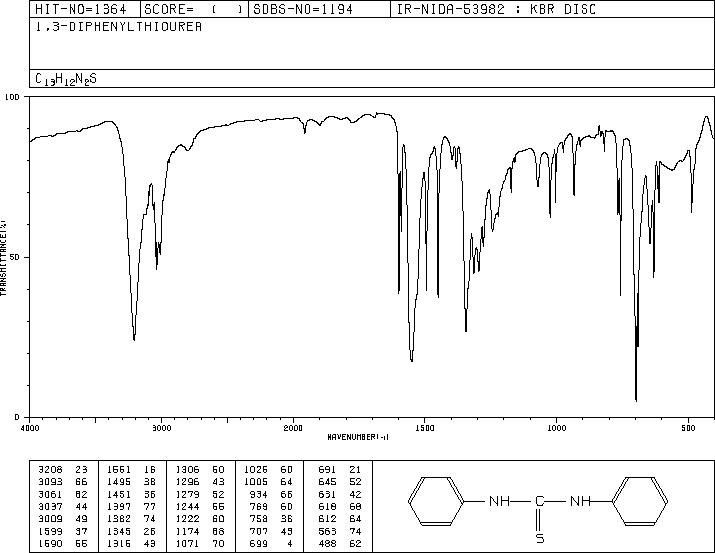The image size is (715, 553).
Task: Click the 500 x-axis tick label
Action: click(x=689, y=428)
